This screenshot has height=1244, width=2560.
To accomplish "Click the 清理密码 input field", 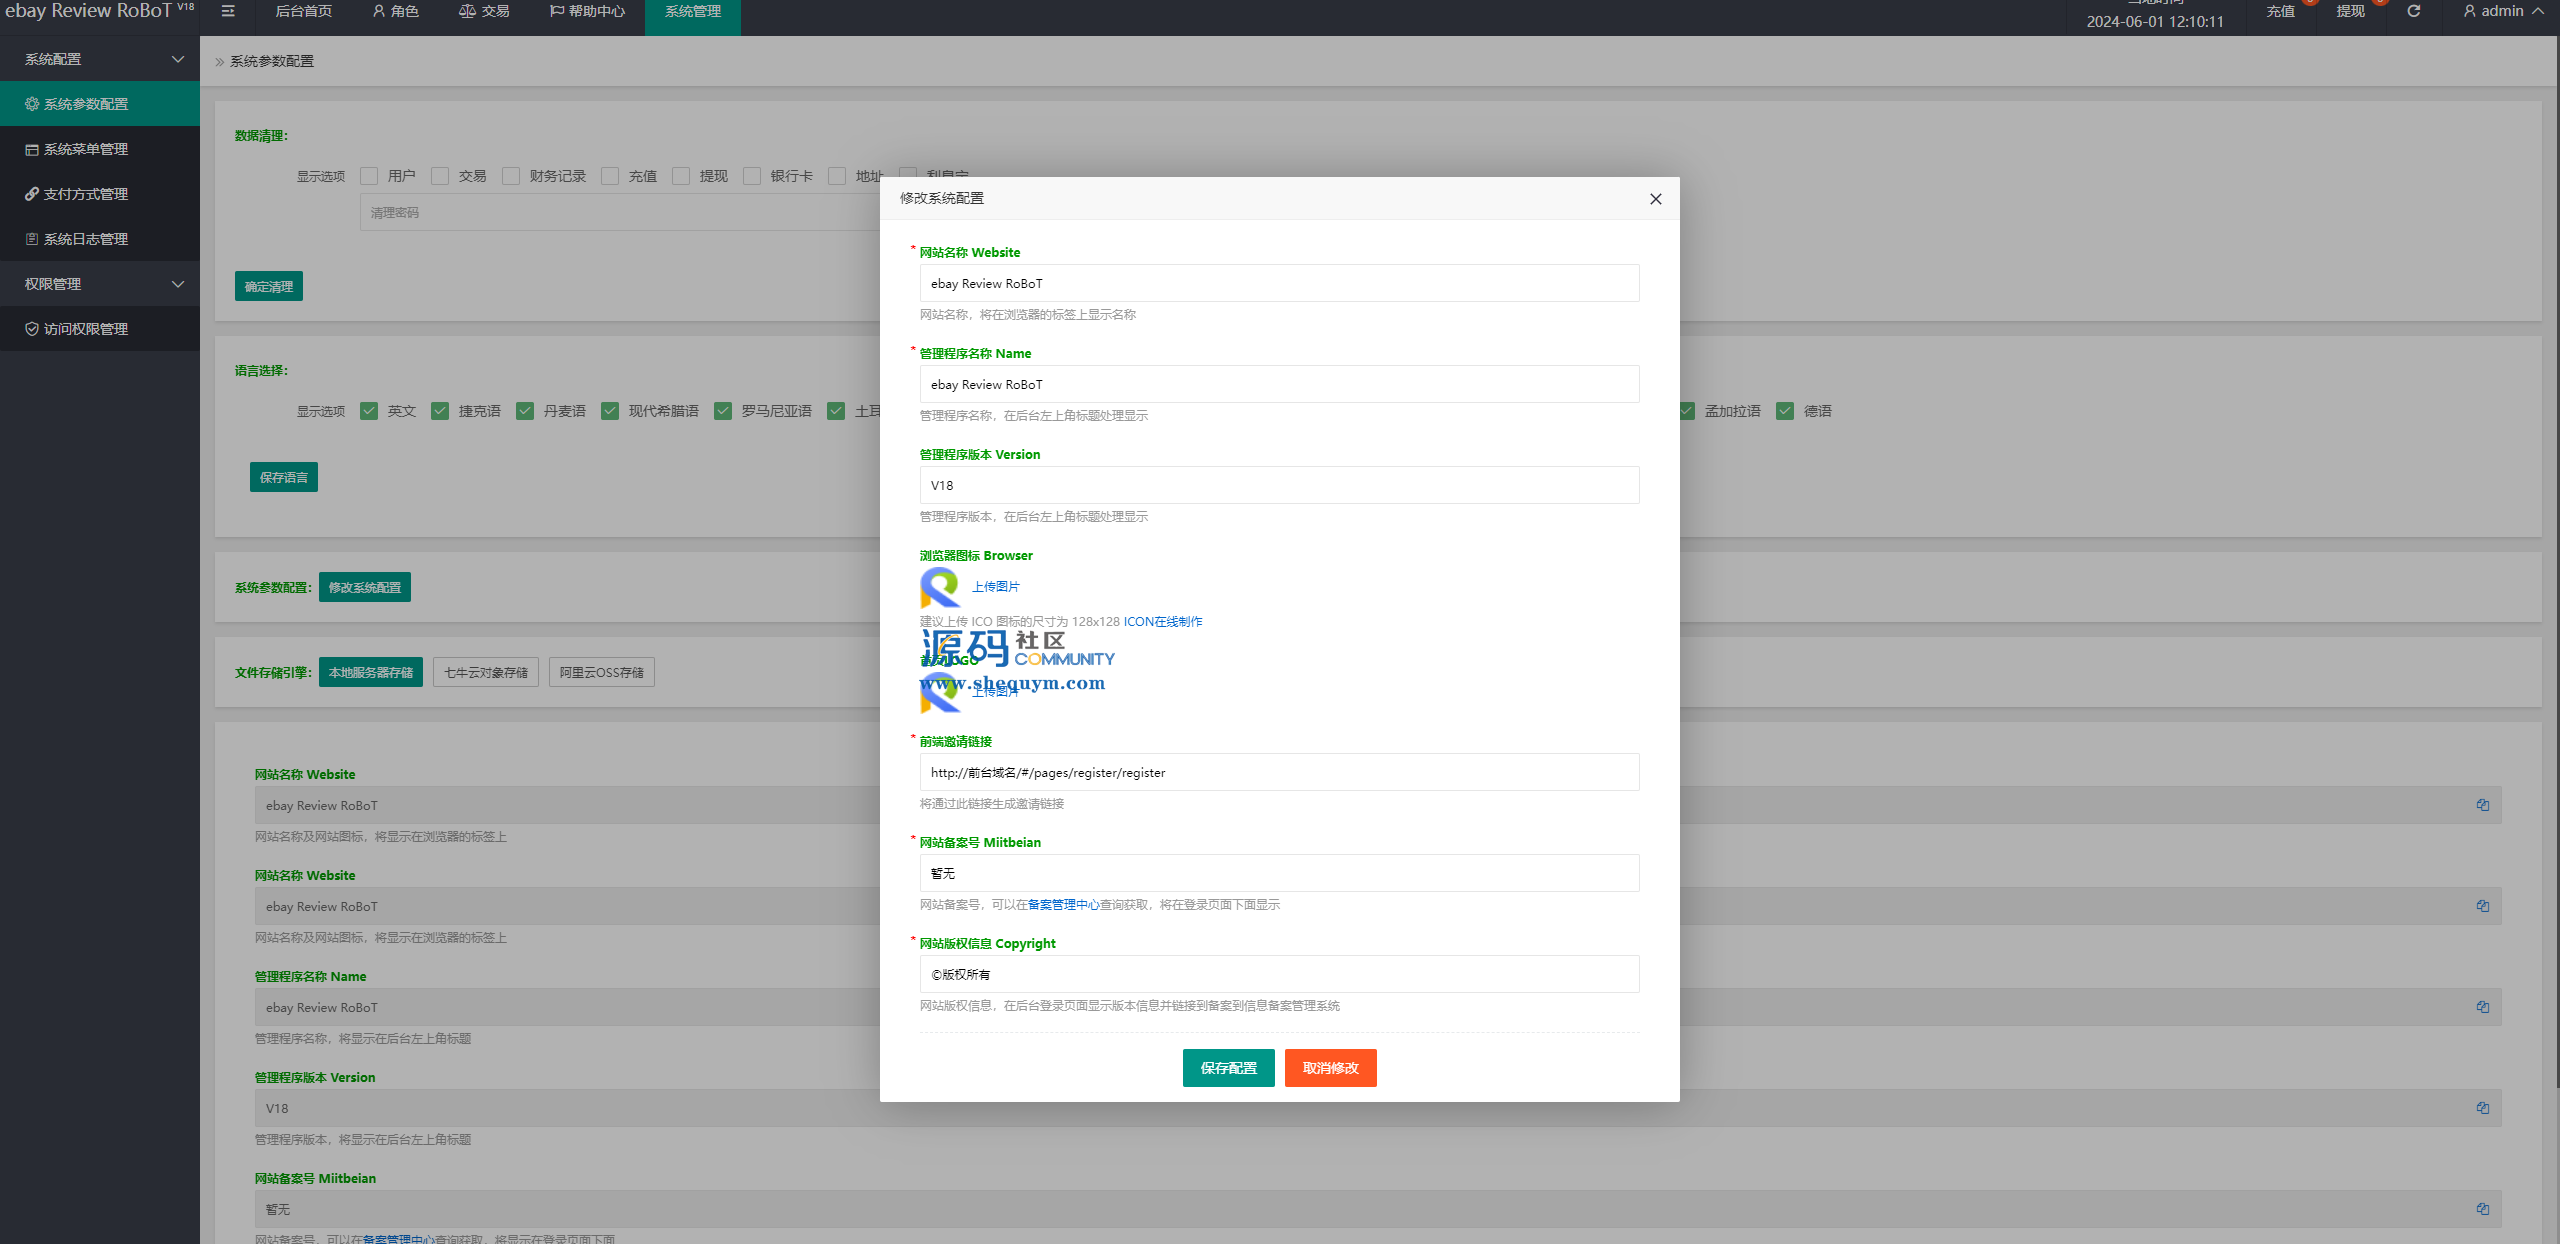I will click(x=620, y=213).
